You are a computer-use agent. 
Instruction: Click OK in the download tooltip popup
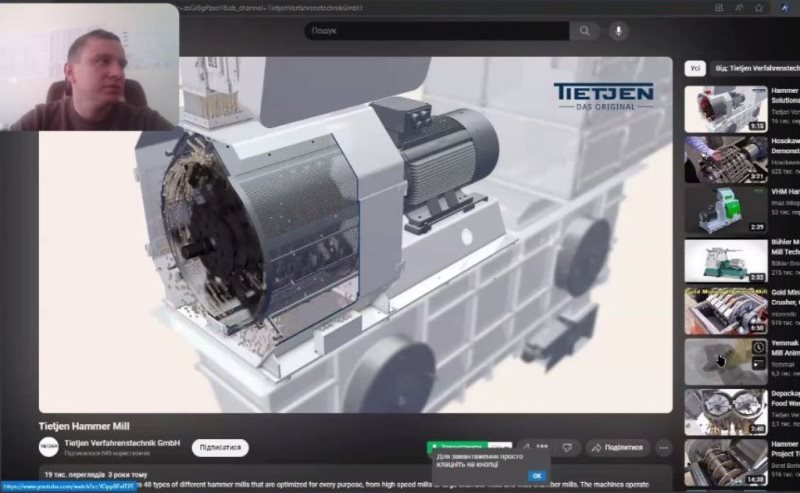tap(536, 476)
